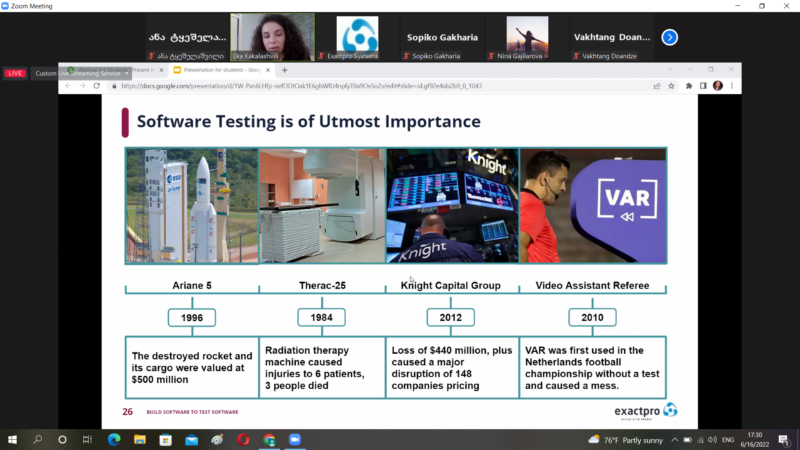
Task: Open network status in tray
Action: [x=700, y=440]
